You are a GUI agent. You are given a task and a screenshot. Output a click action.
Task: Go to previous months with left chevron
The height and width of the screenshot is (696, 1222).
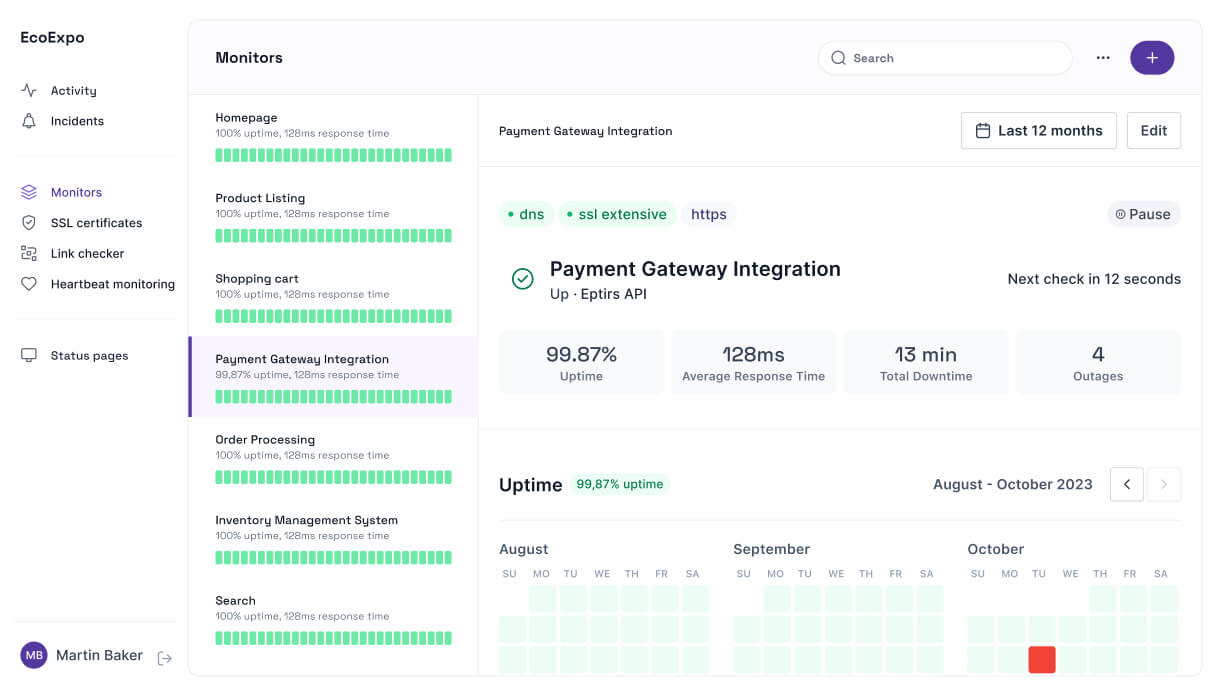(1127, 484)
